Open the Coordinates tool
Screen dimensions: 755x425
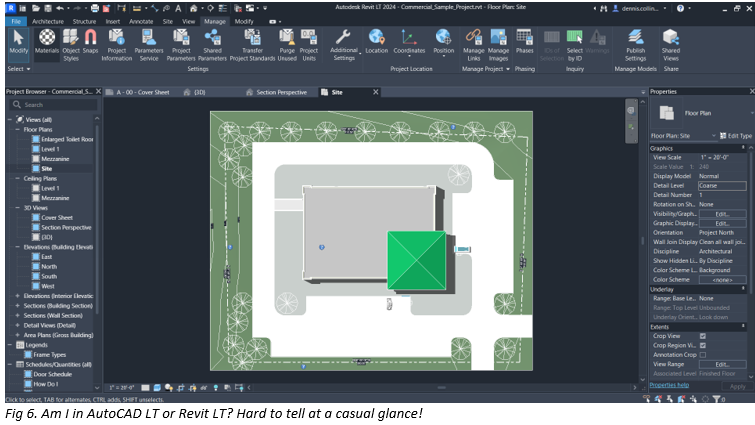click(409, 42)
